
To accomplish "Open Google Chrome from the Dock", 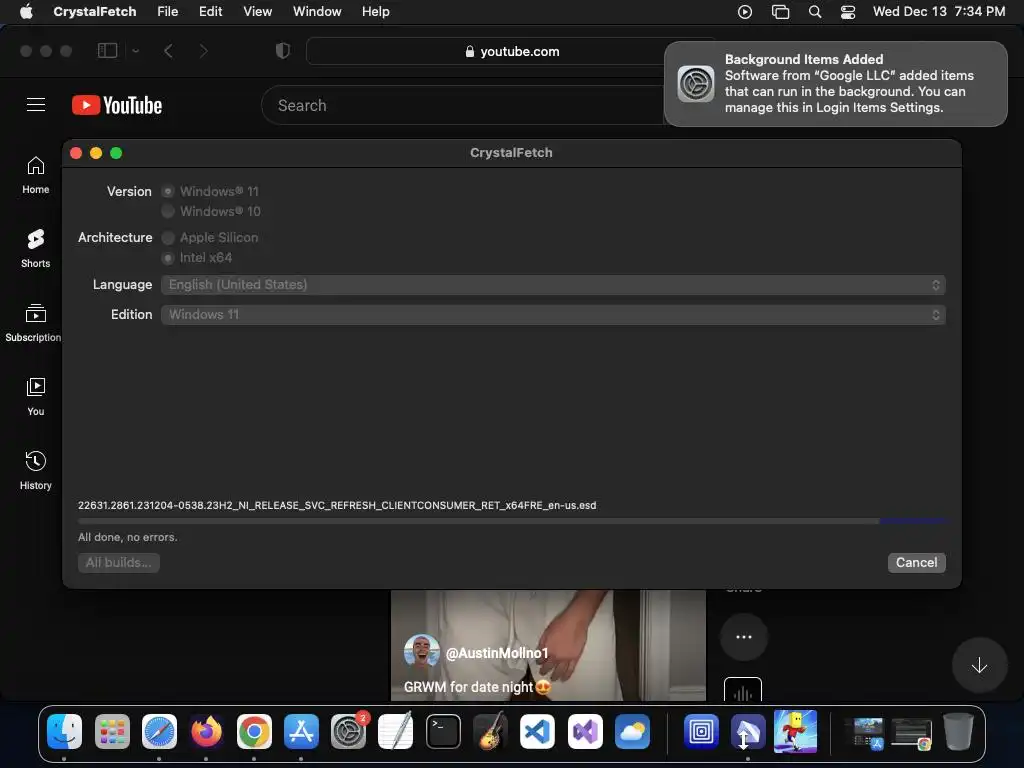I will (x=254, y=731).
